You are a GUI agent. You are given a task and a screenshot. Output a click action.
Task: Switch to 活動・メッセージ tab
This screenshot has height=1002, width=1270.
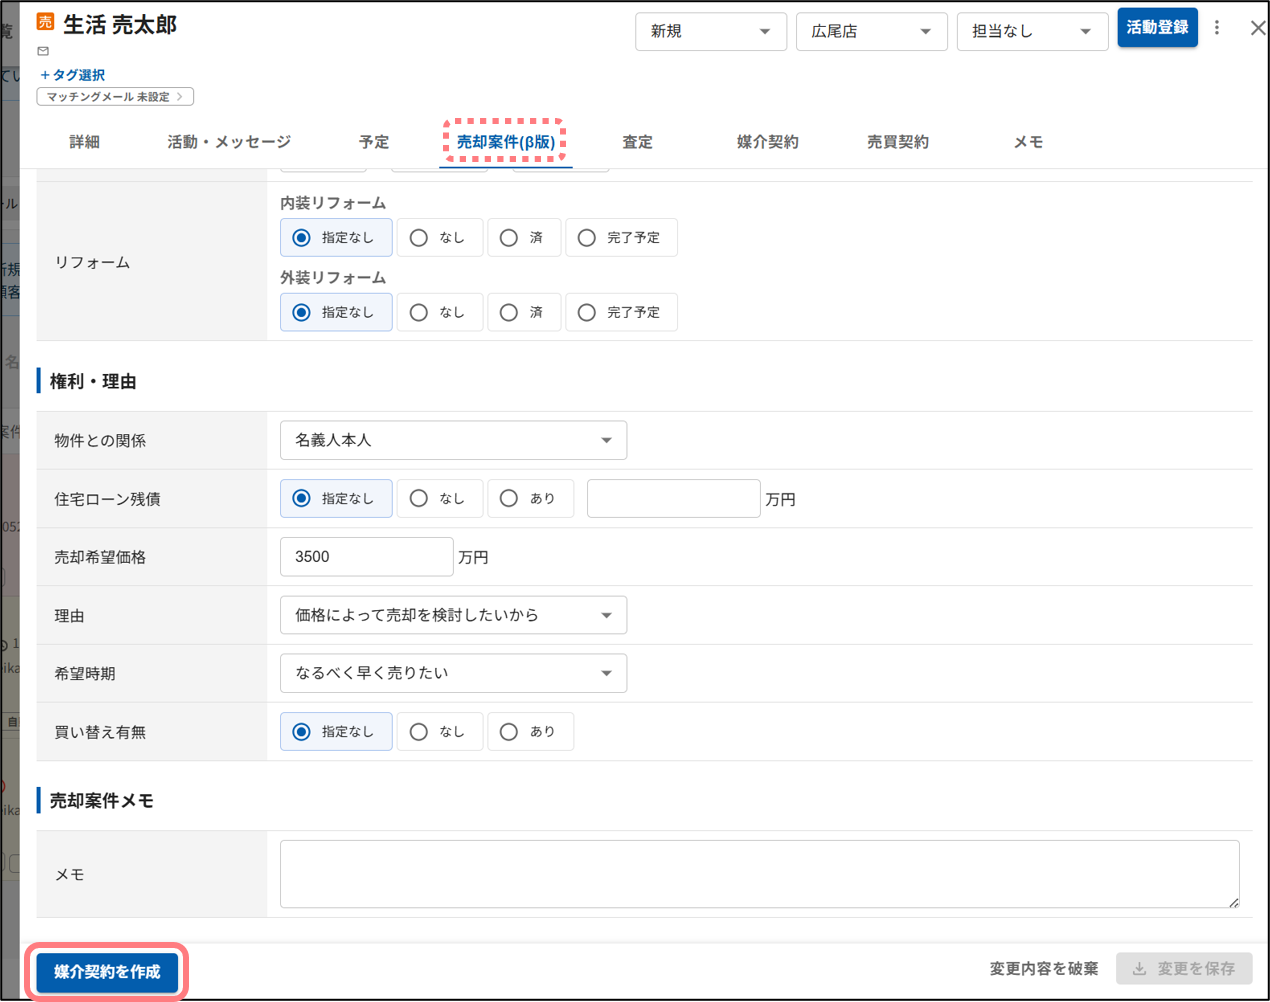(x=229, y=142)
